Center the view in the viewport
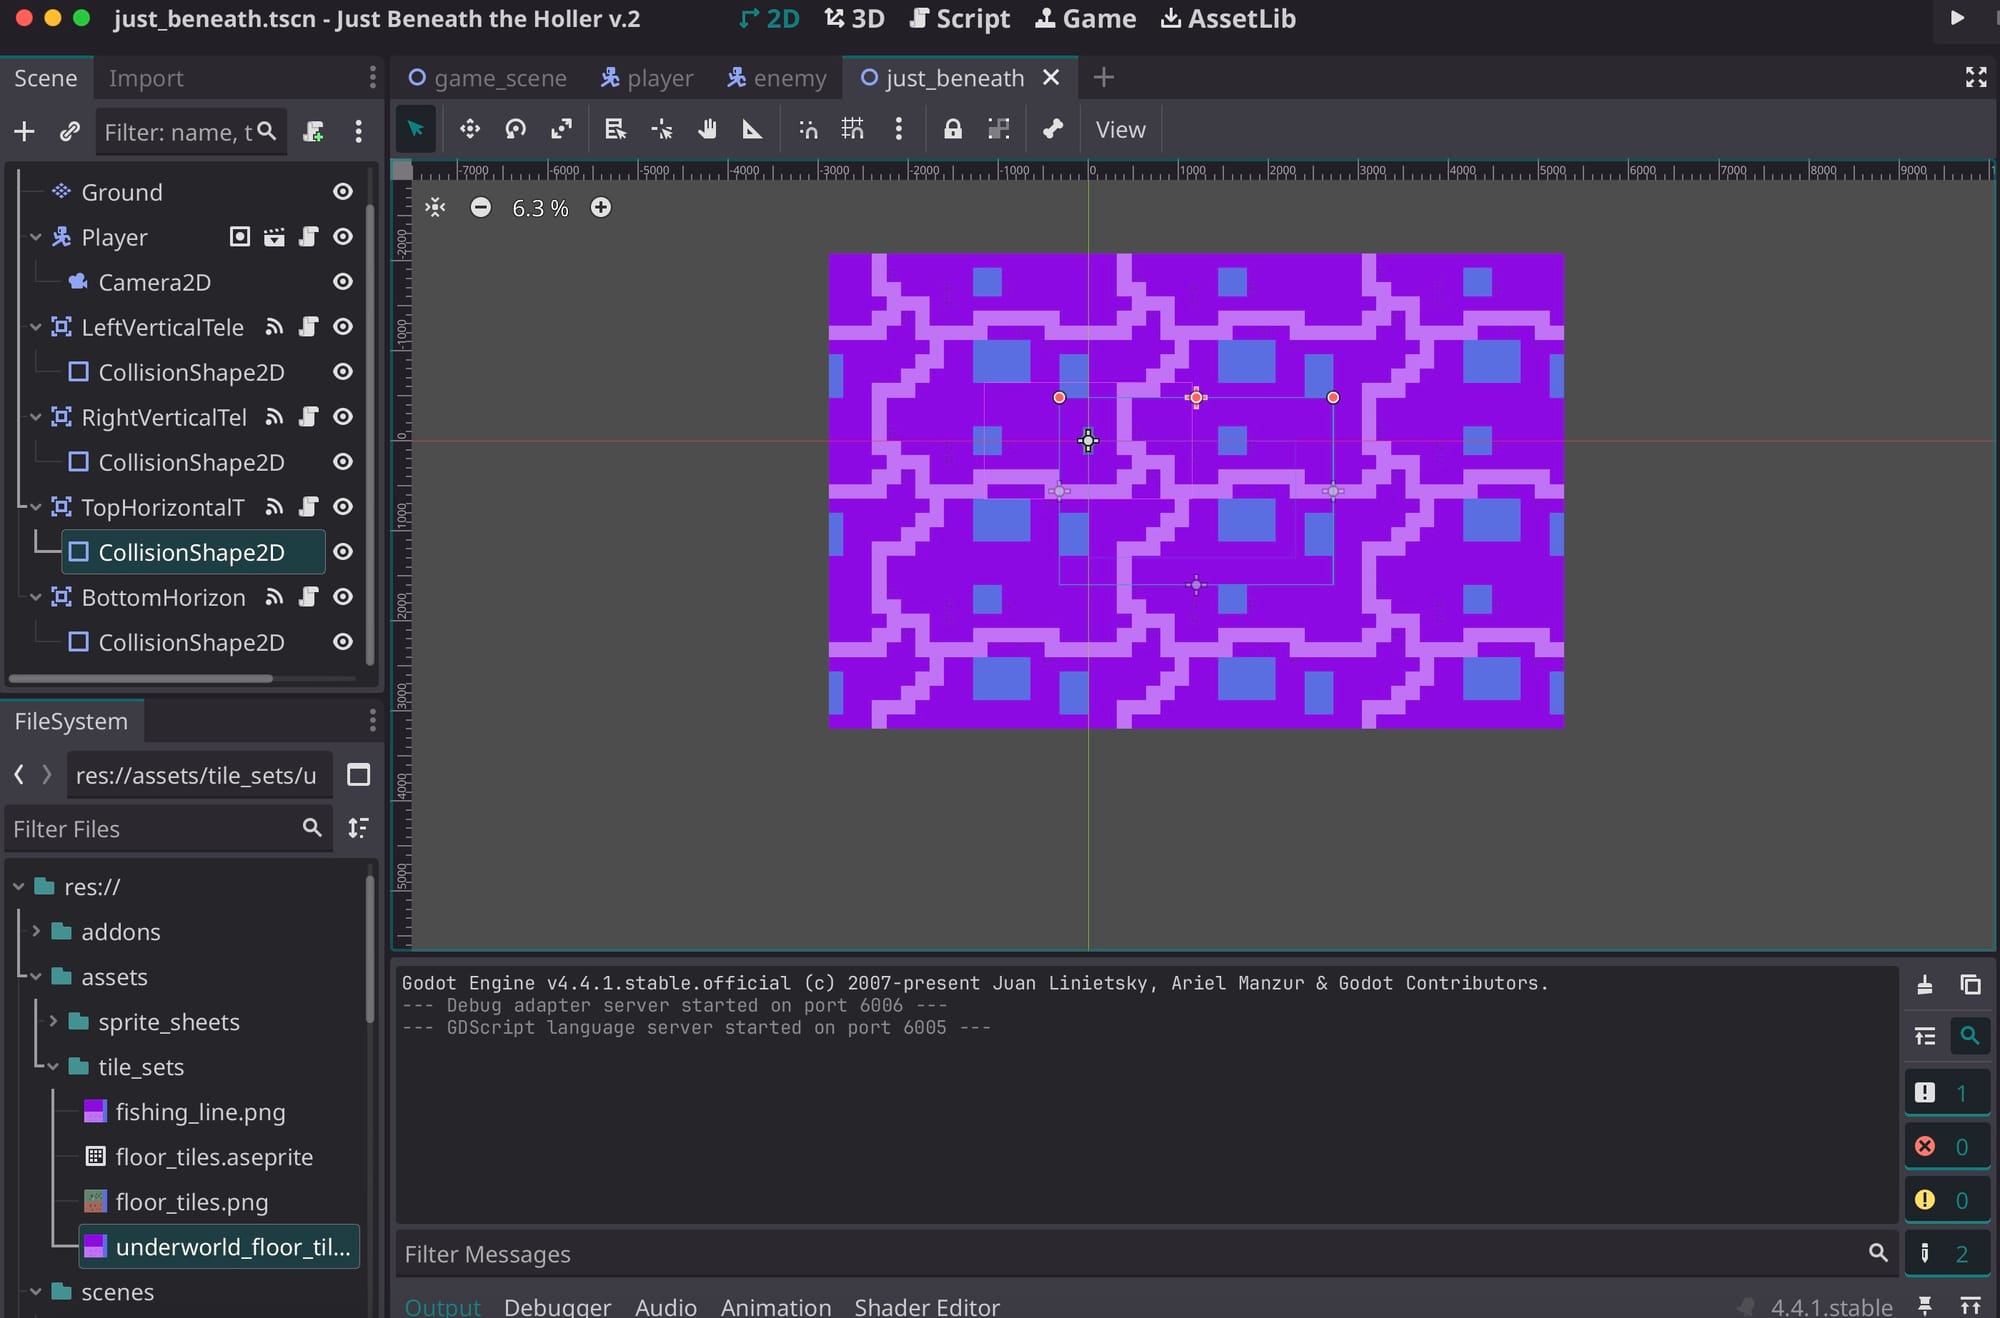2000x1318 pixels. tap(435, 207)
